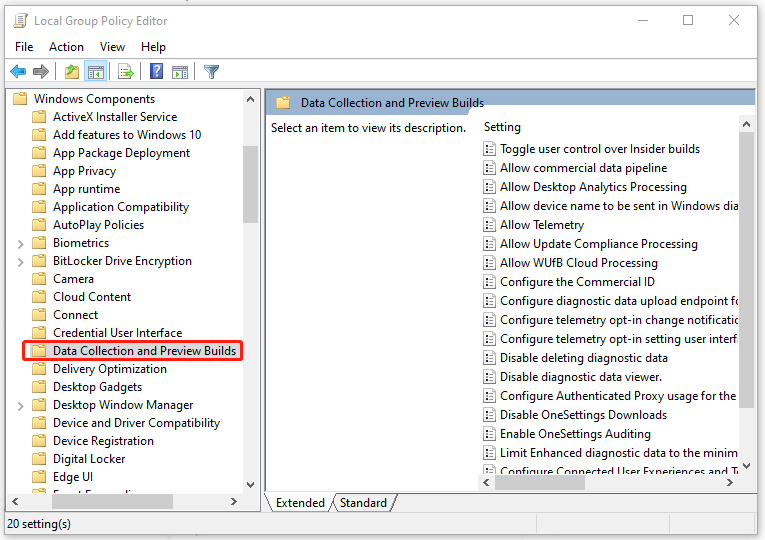Expand the Desktop Window Manager node
Screen dimensions: 765x540
click(20, 405)
